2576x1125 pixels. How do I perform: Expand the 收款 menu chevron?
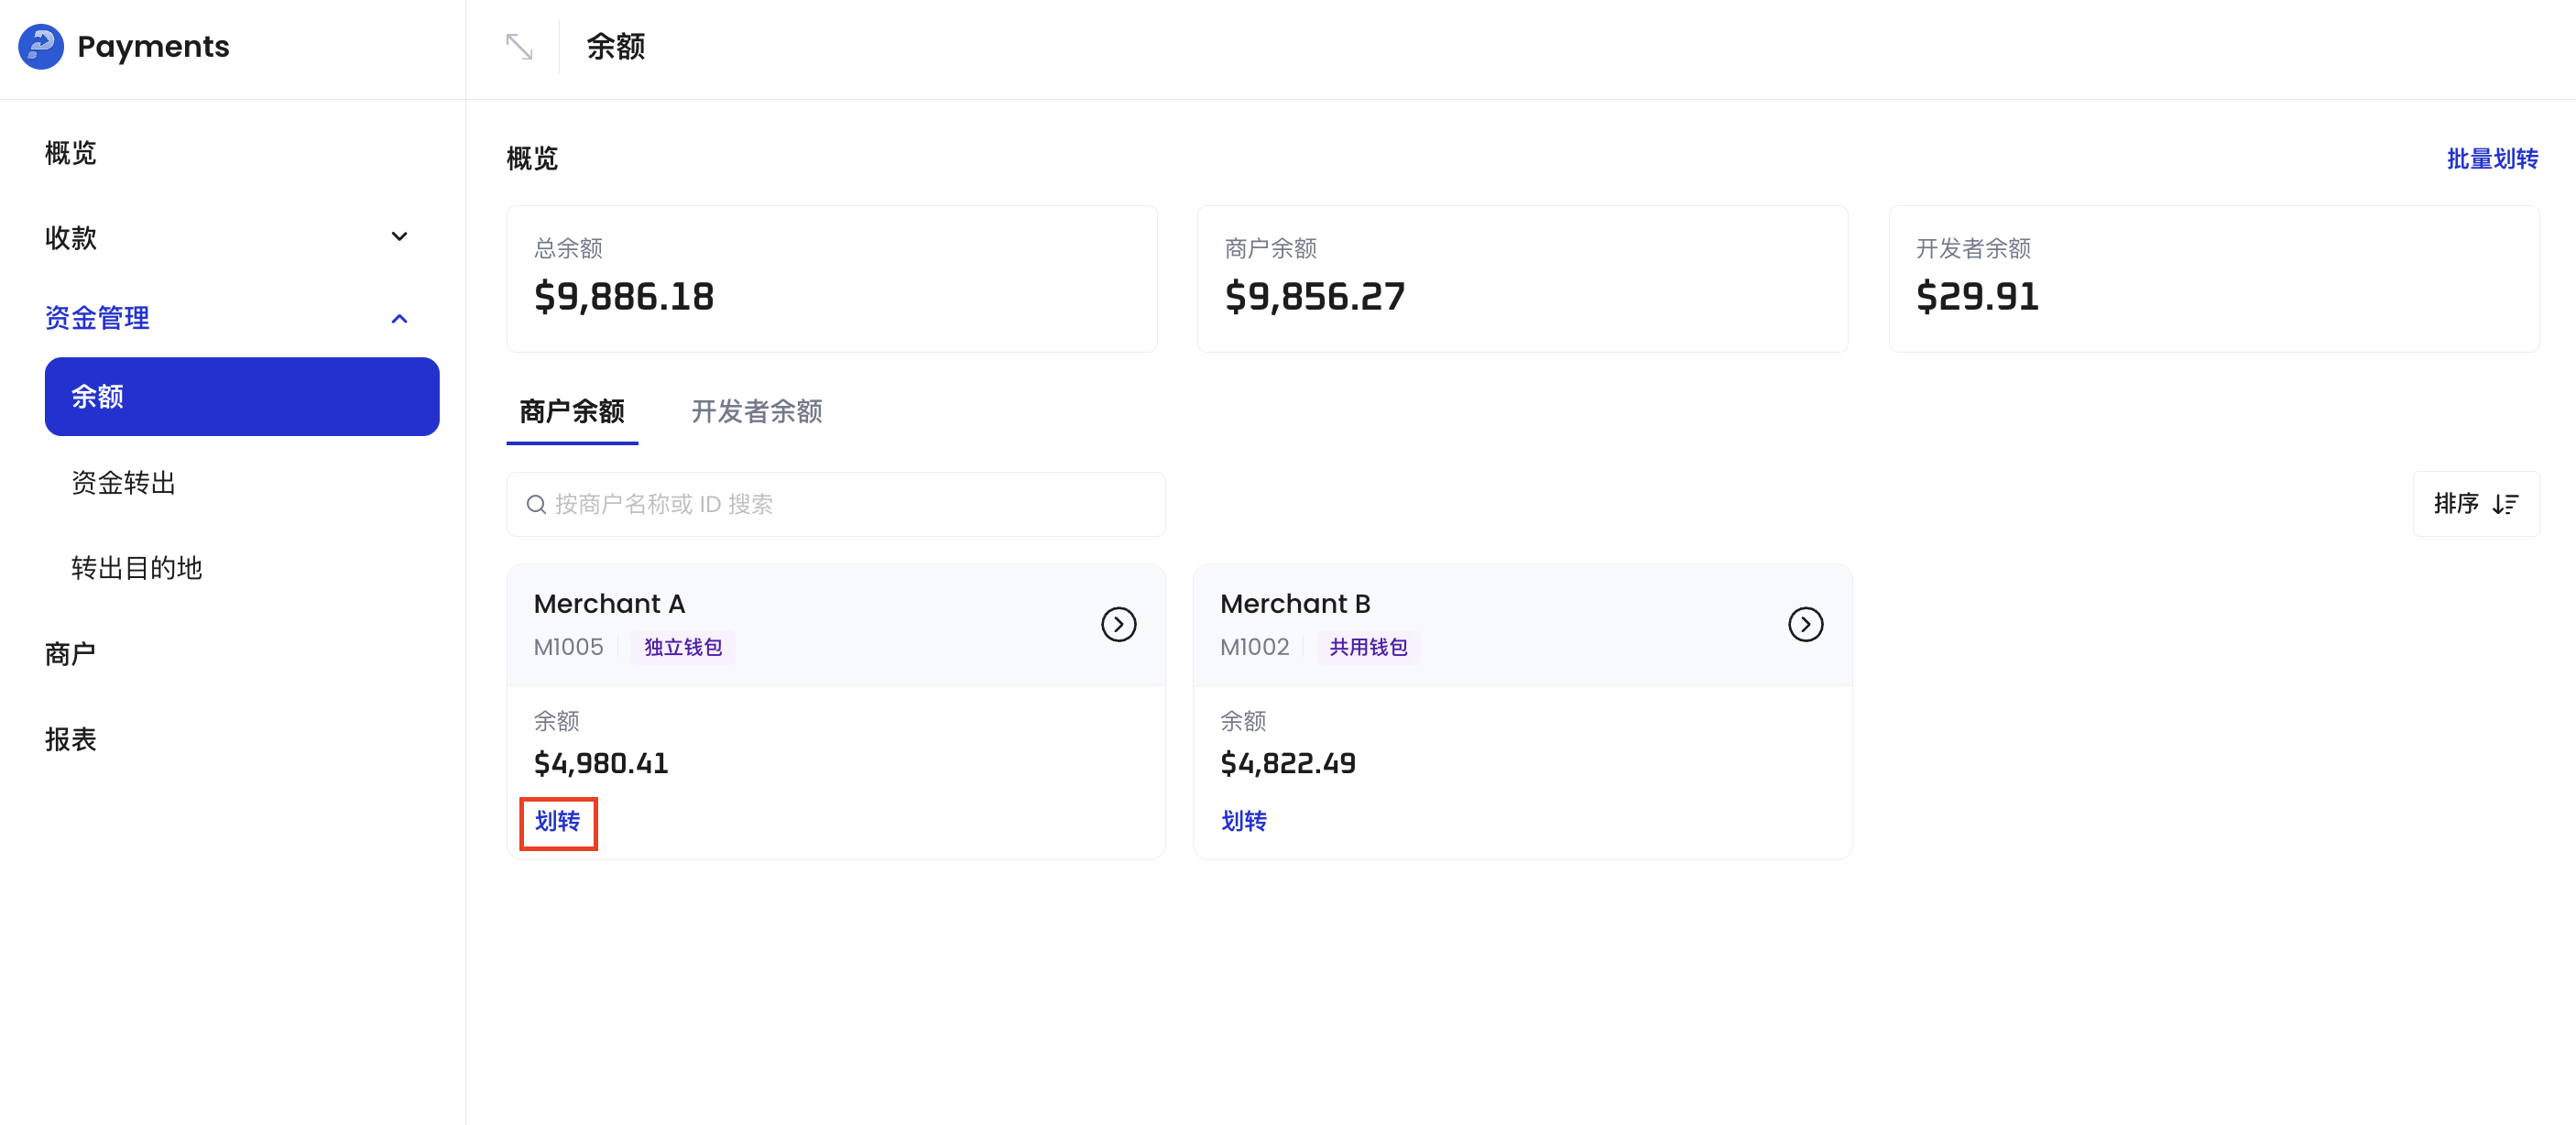(399, 236)
